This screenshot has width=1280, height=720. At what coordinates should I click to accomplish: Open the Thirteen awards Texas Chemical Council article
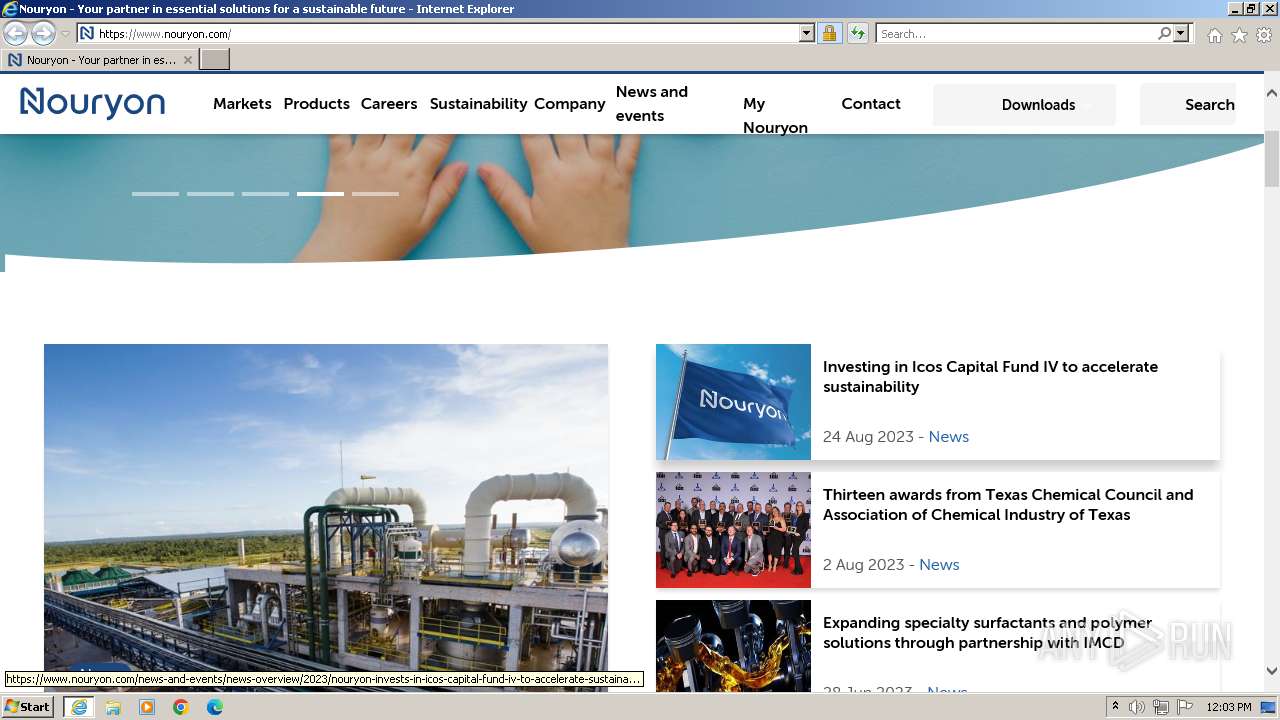coord(1008,505)
